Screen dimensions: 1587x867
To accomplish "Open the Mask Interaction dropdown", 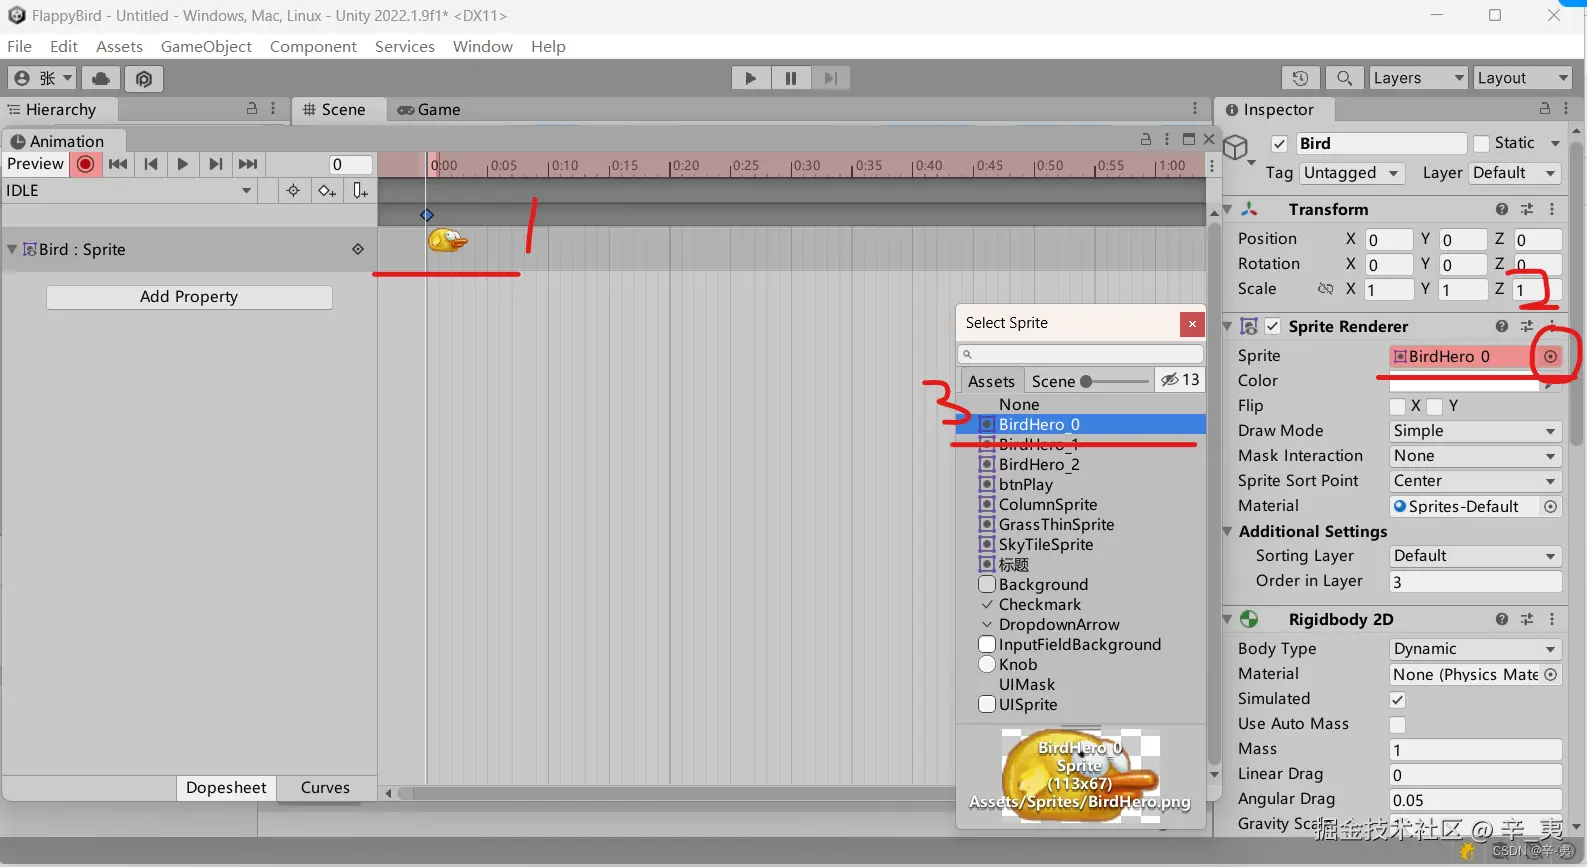I will tap(1475, 456).
